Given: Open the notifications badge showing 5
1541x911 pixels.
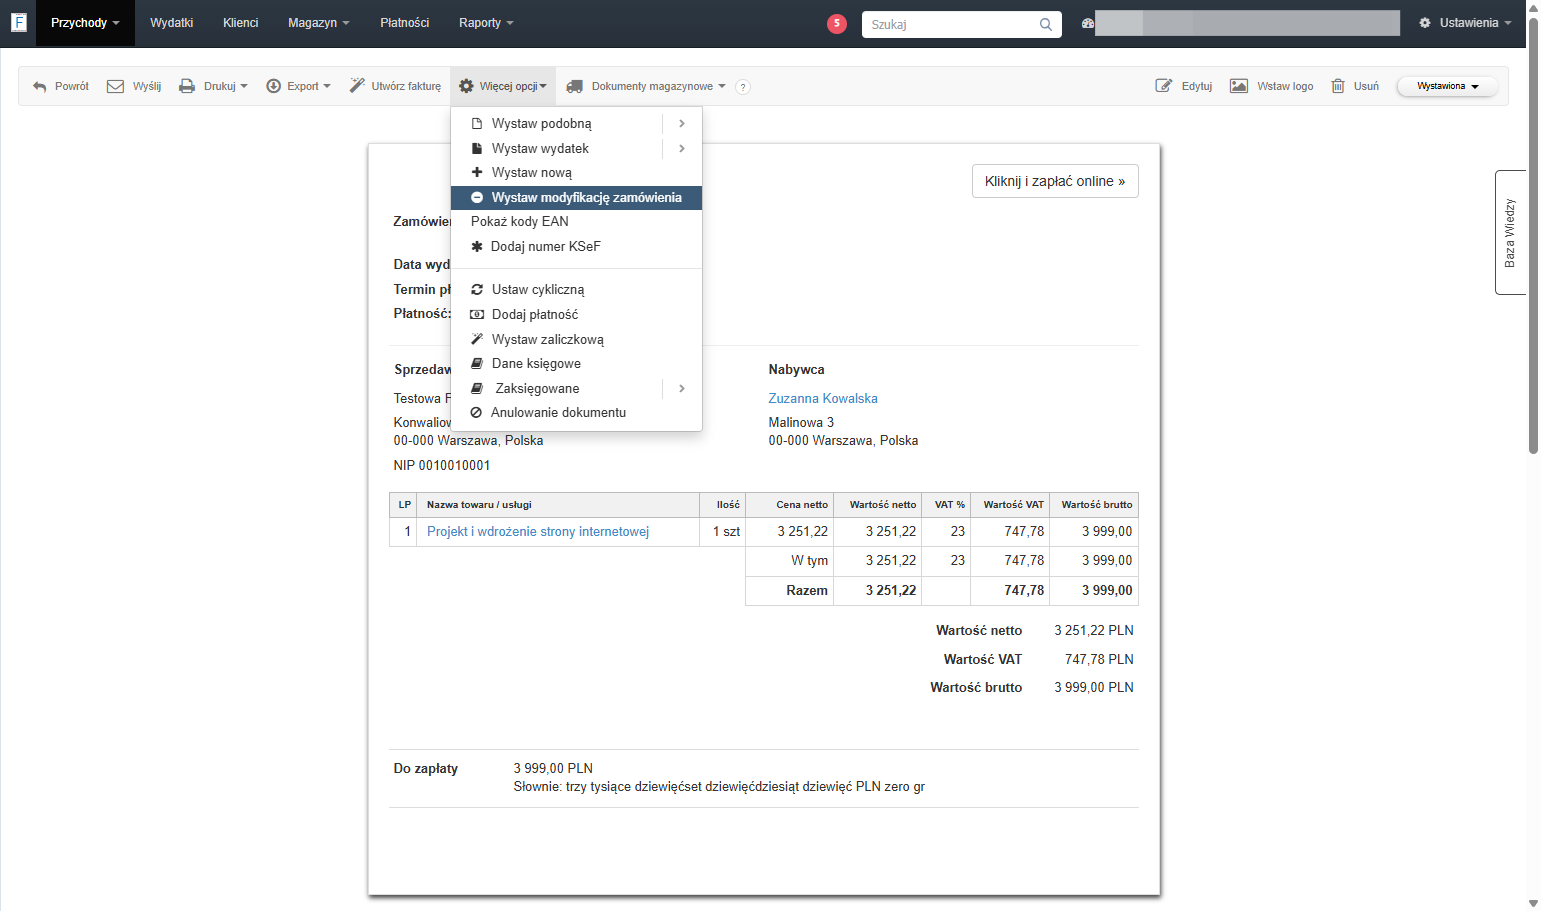Looking at the screenshot, I should coord(837,23).
